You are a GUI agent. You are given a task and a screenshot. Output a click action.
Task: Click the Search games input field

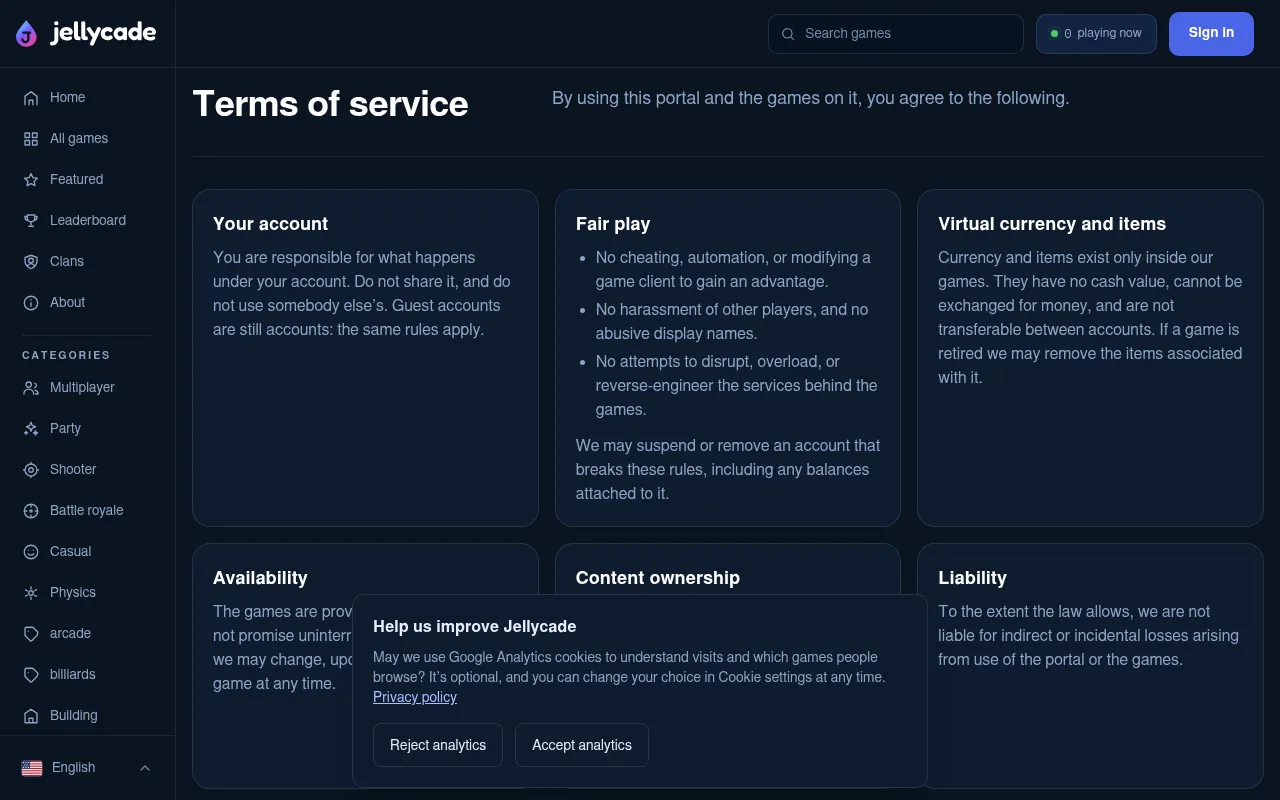(x=896, y=33)
